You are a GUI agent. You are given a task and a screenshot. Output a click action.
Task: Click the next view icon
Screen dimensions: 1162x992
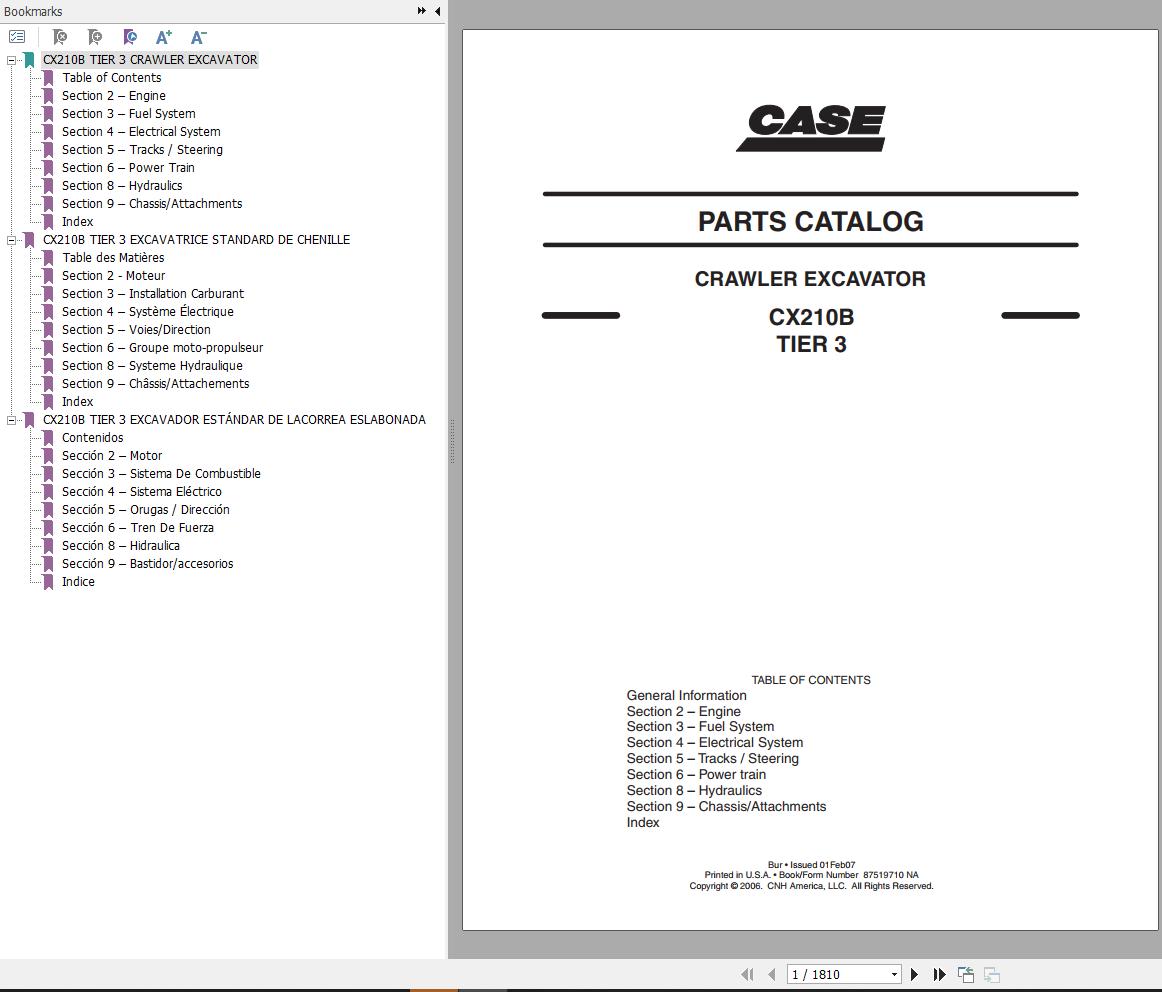(992, 974)
